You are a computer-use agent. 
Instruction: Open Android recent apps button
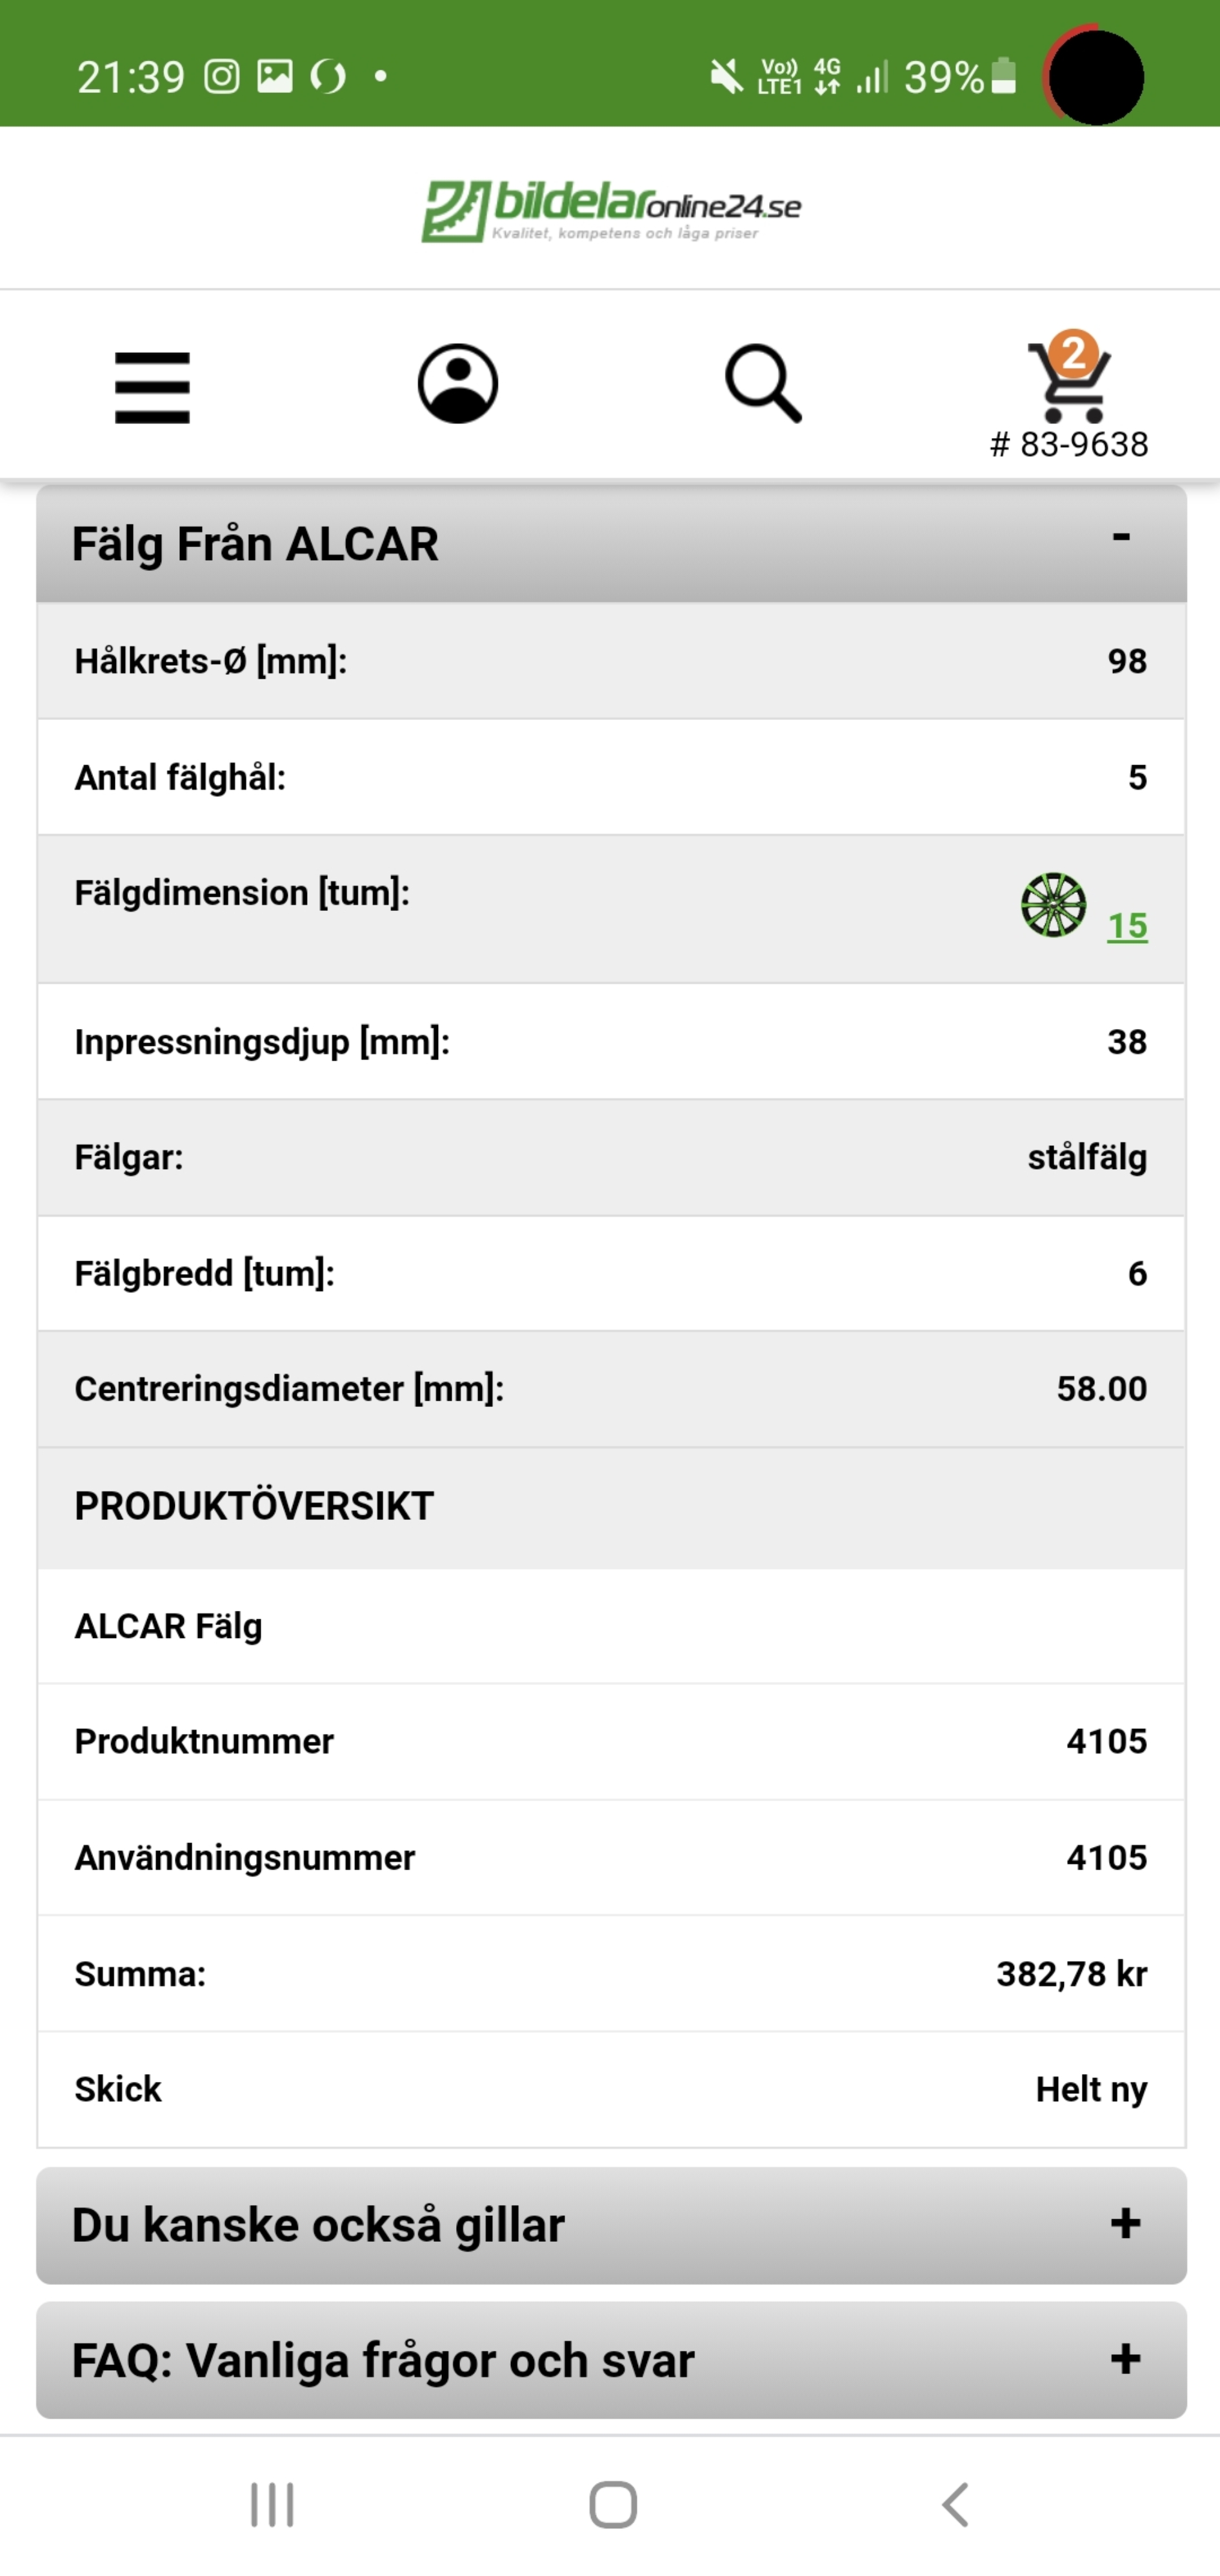click(272, 2505)
